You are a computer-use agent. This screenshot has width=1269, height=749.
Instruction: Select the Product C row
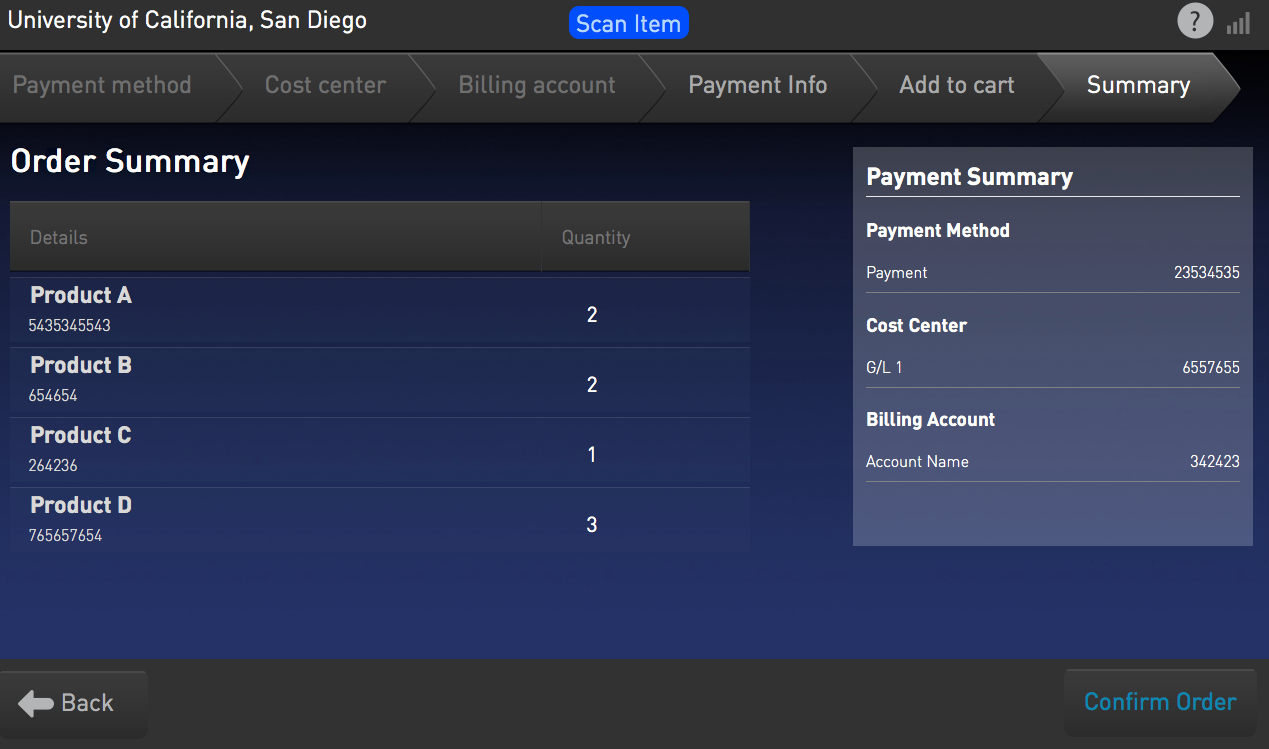380,453
